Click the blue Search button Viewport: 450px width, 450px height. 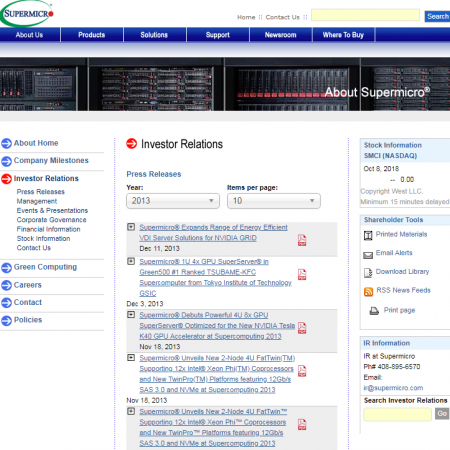(437, 16)
